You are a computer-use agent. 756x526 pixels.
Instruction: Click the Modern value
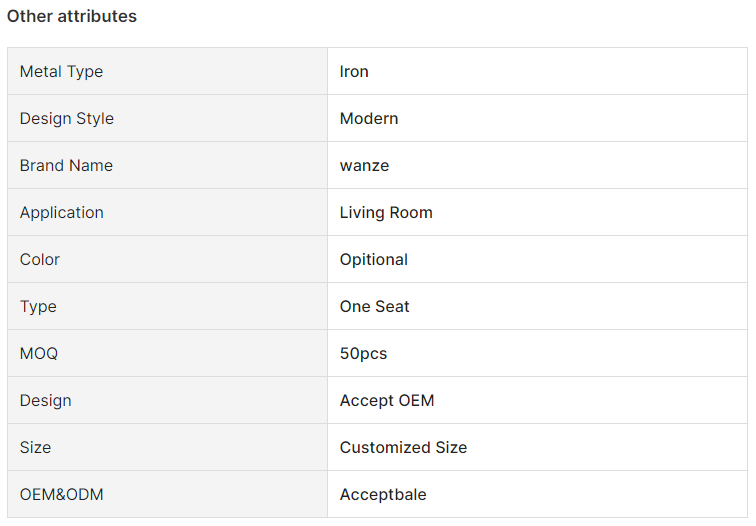pyautogui.click(x=369, y=119)
